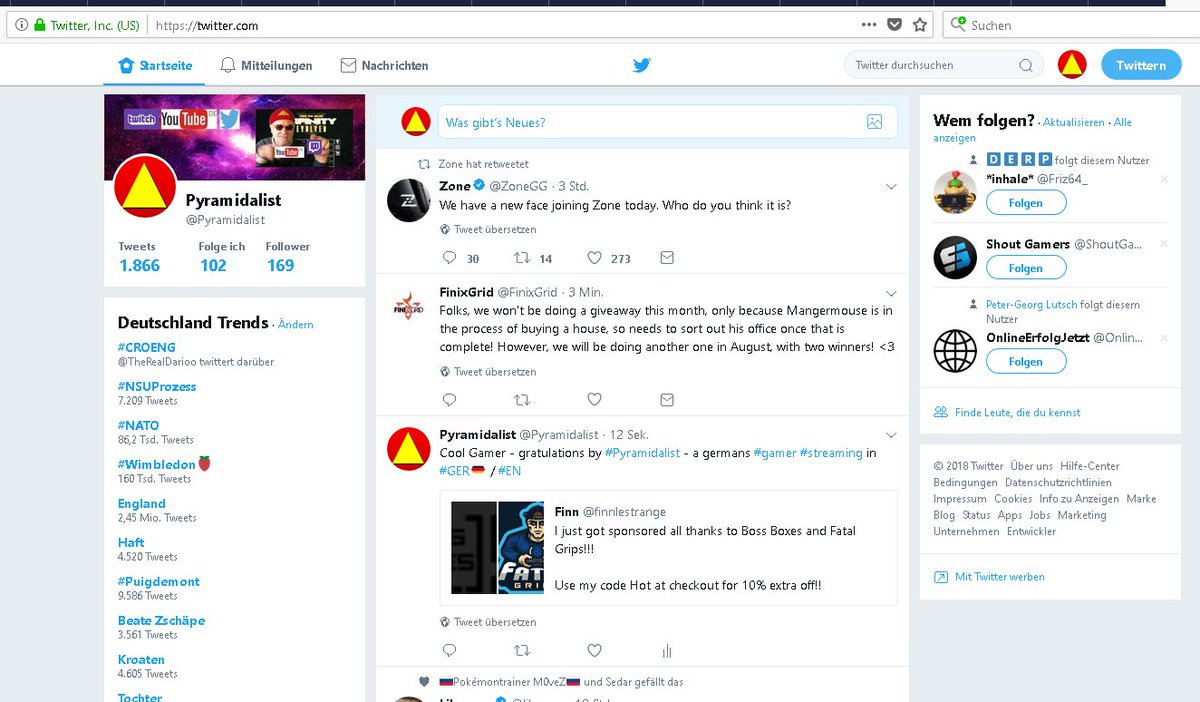
Task: Click Mit Twitter werben link
Action: (1000, 577)
